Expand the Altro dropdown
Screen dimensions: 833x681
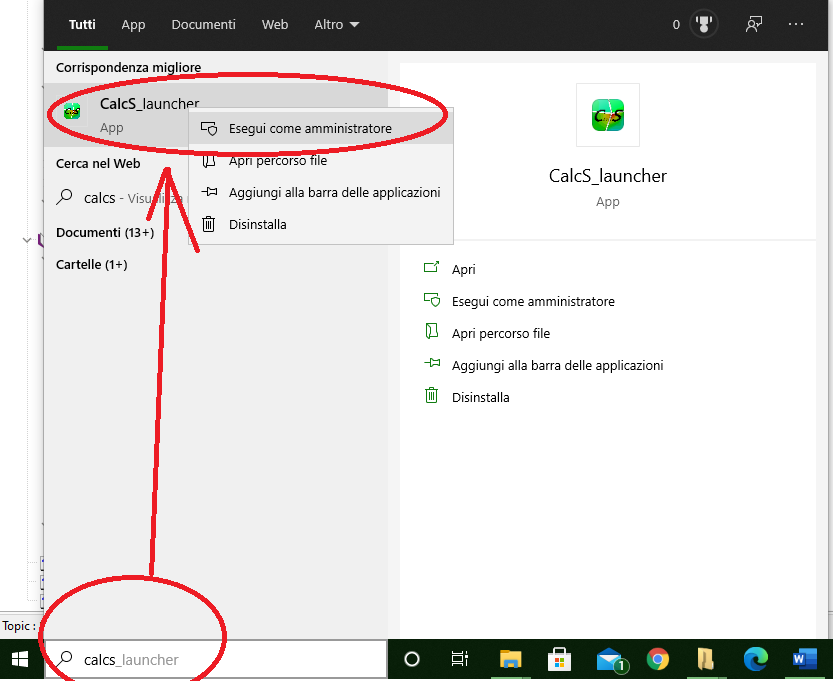pyautogui.click(x=336, y=24)
